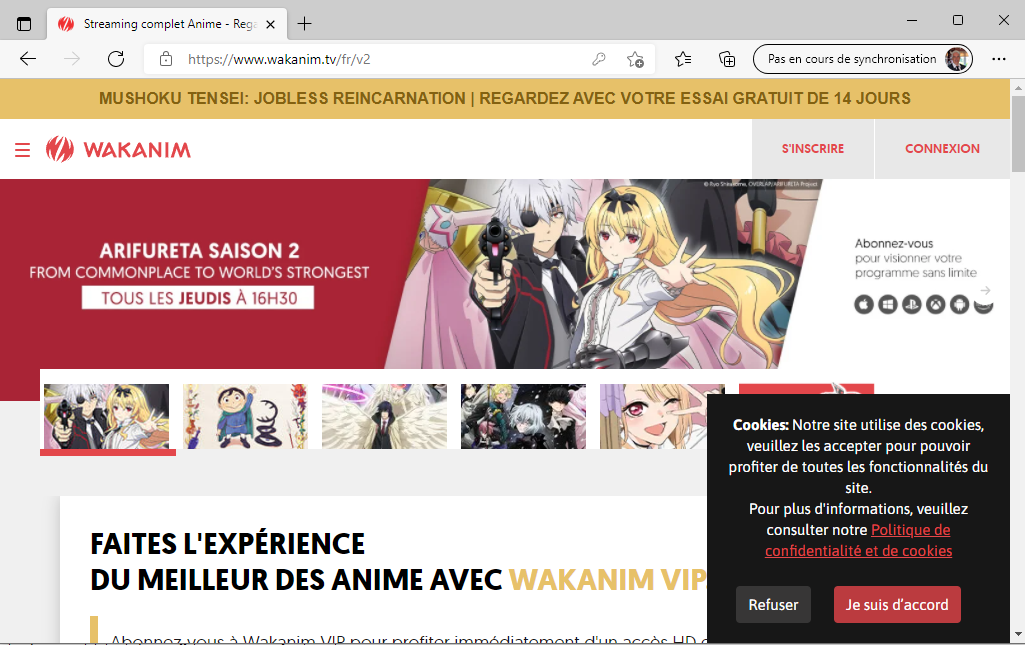Viewport: 1025px width, 645px height.
Task: Close the Streaming complet Anime tab
Action: click(x=271, y=24)
